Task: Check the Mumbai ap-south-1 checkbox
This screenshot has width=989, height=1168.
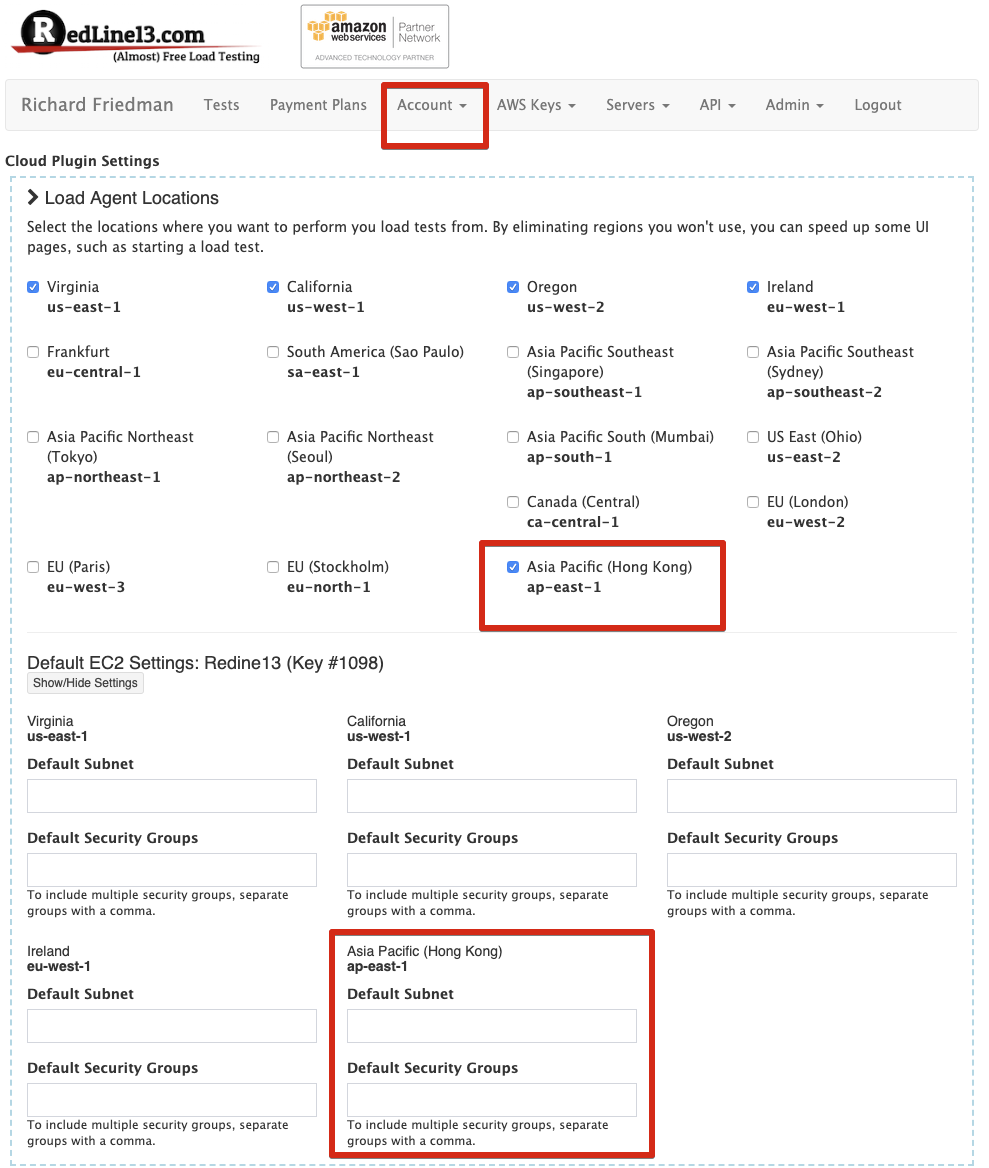Action: click(x=513, y=437)
